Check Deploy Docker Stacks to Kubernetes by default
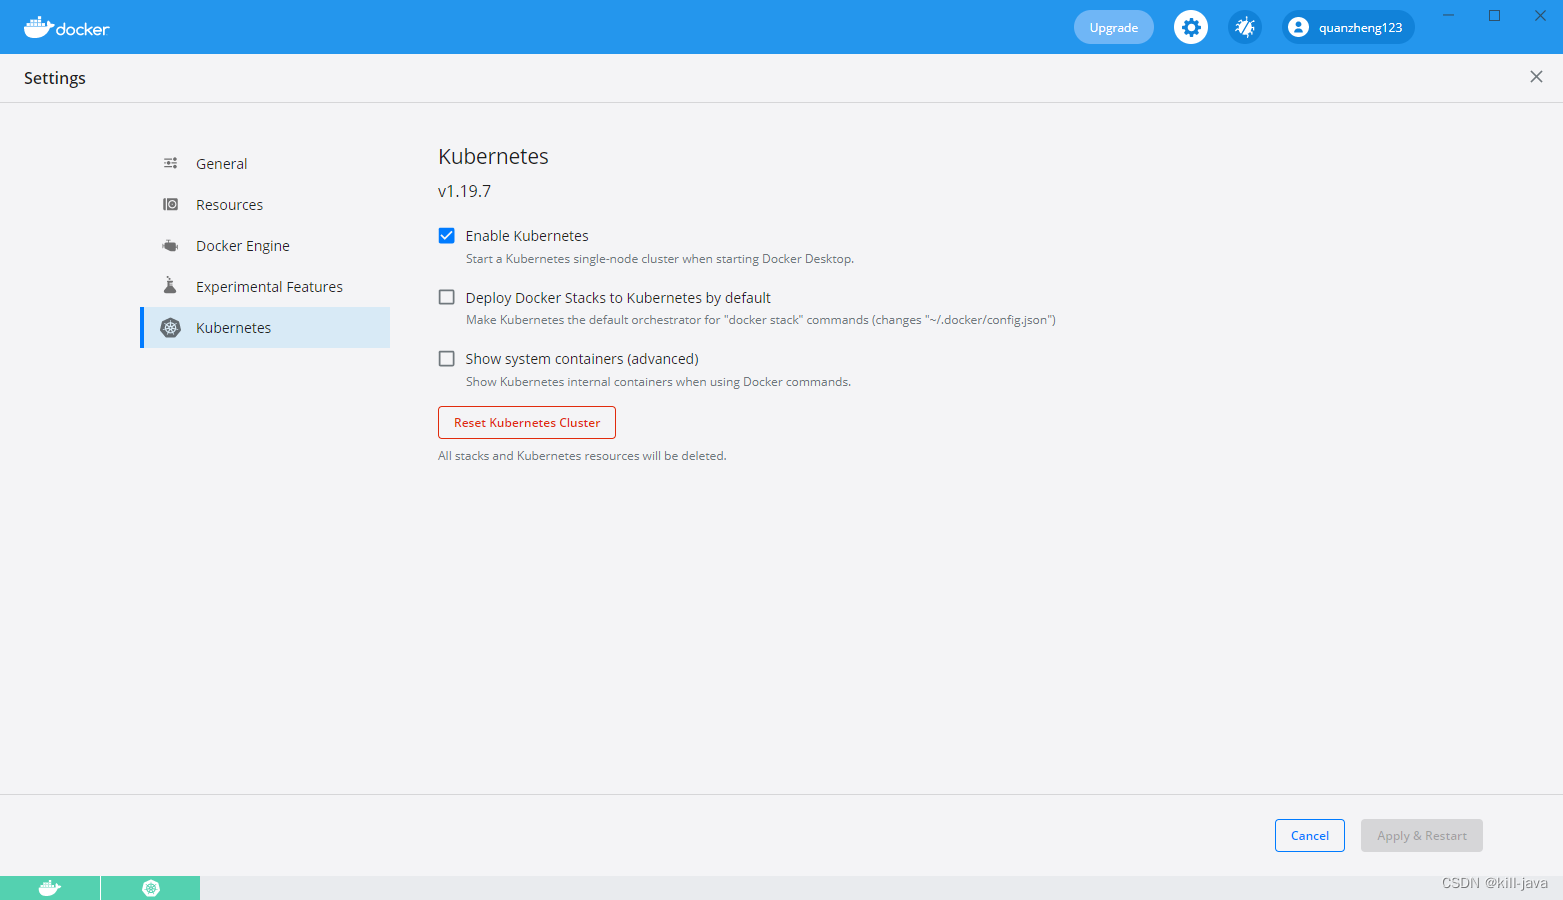 pos(447,297)
